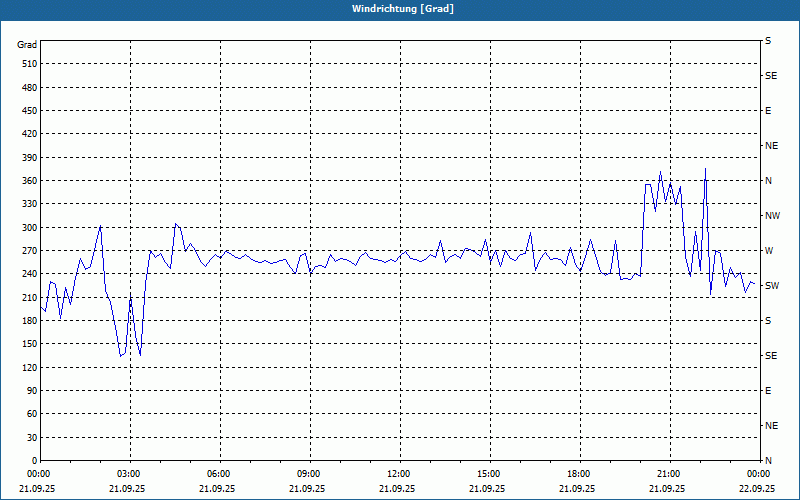Viewport: 800px width, 500px height.
Task: Click the 120 degree axis label
Action: (x=30, y=367)
